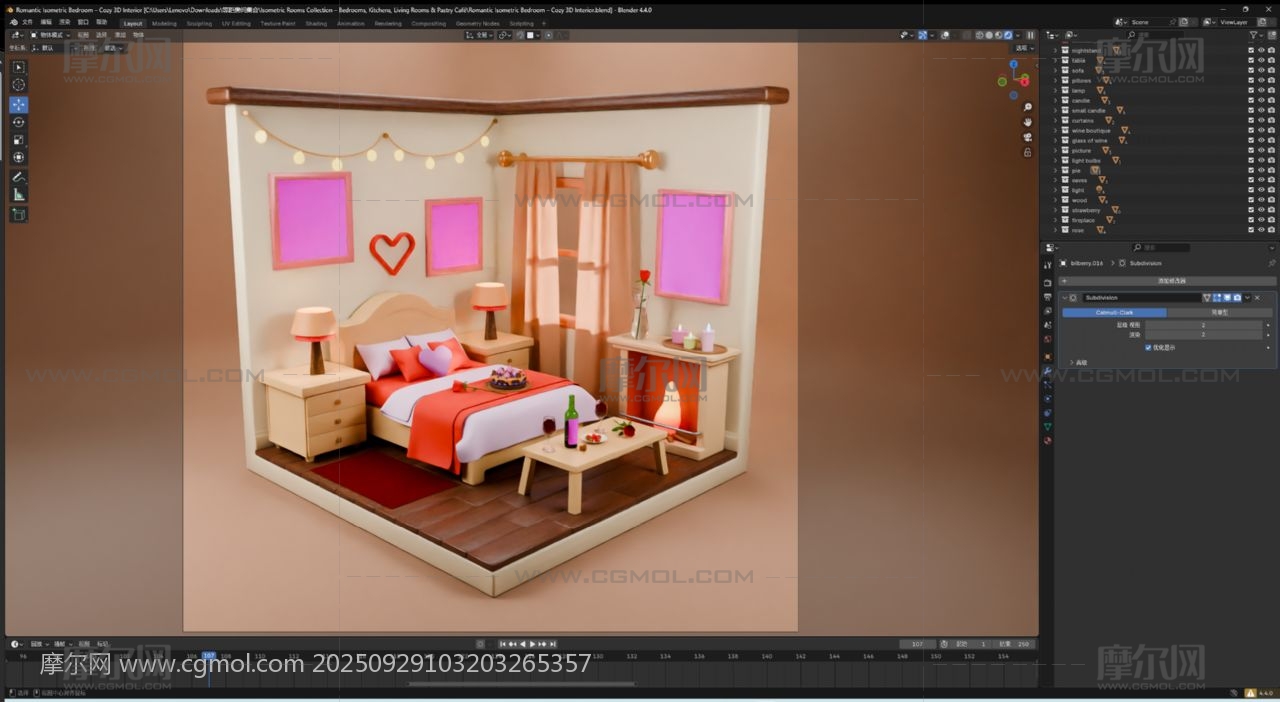Image resolution: width=1280 pixels, height=702 pixels.
Task: Select the Catmull-Clark subdivision button
Action: 1114,312
